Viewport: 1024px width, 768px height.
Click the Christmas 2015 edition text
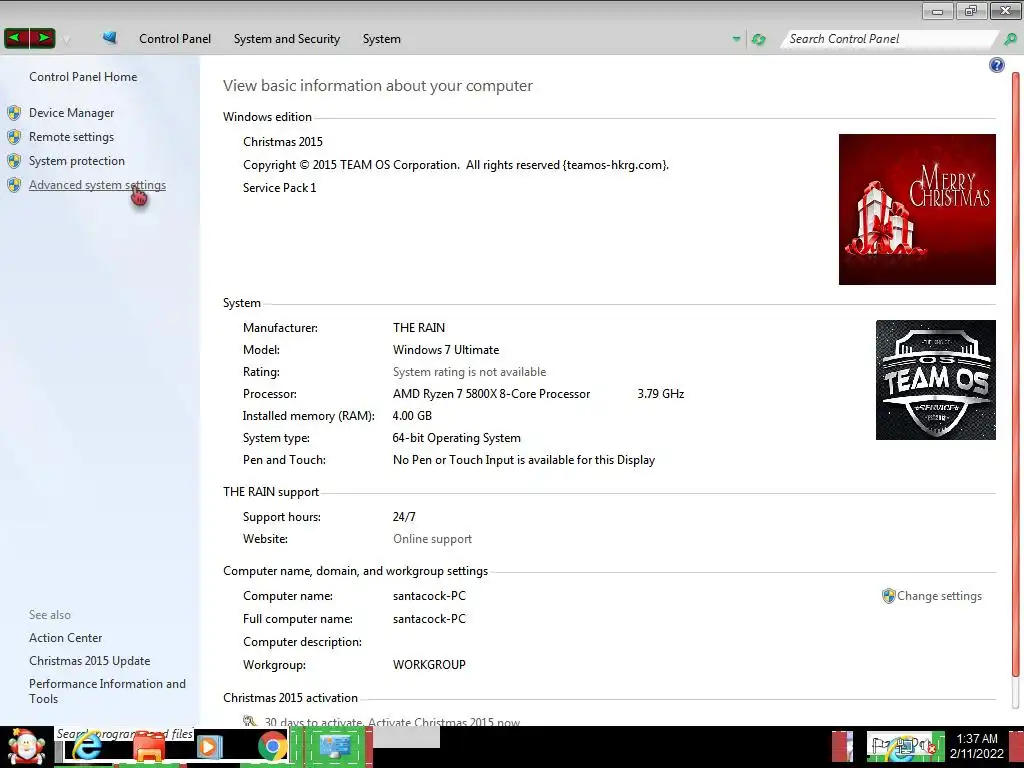point(283,142)
